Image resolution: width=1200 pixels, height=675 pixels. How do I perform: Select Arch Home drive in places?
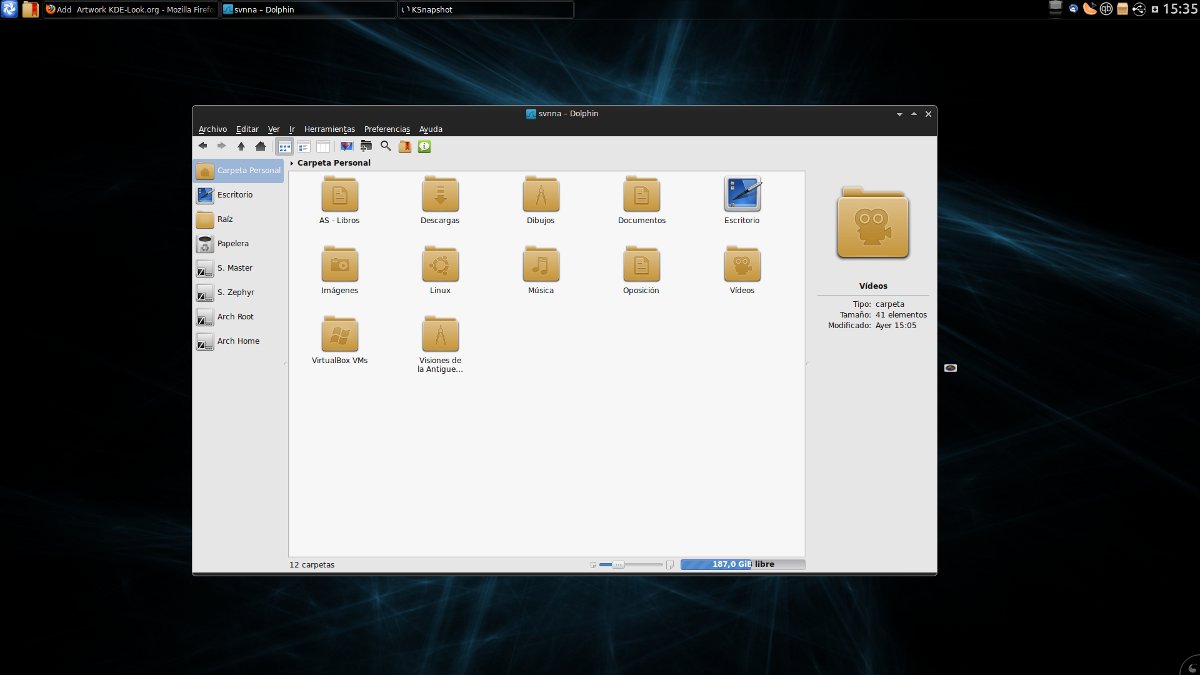239,341
